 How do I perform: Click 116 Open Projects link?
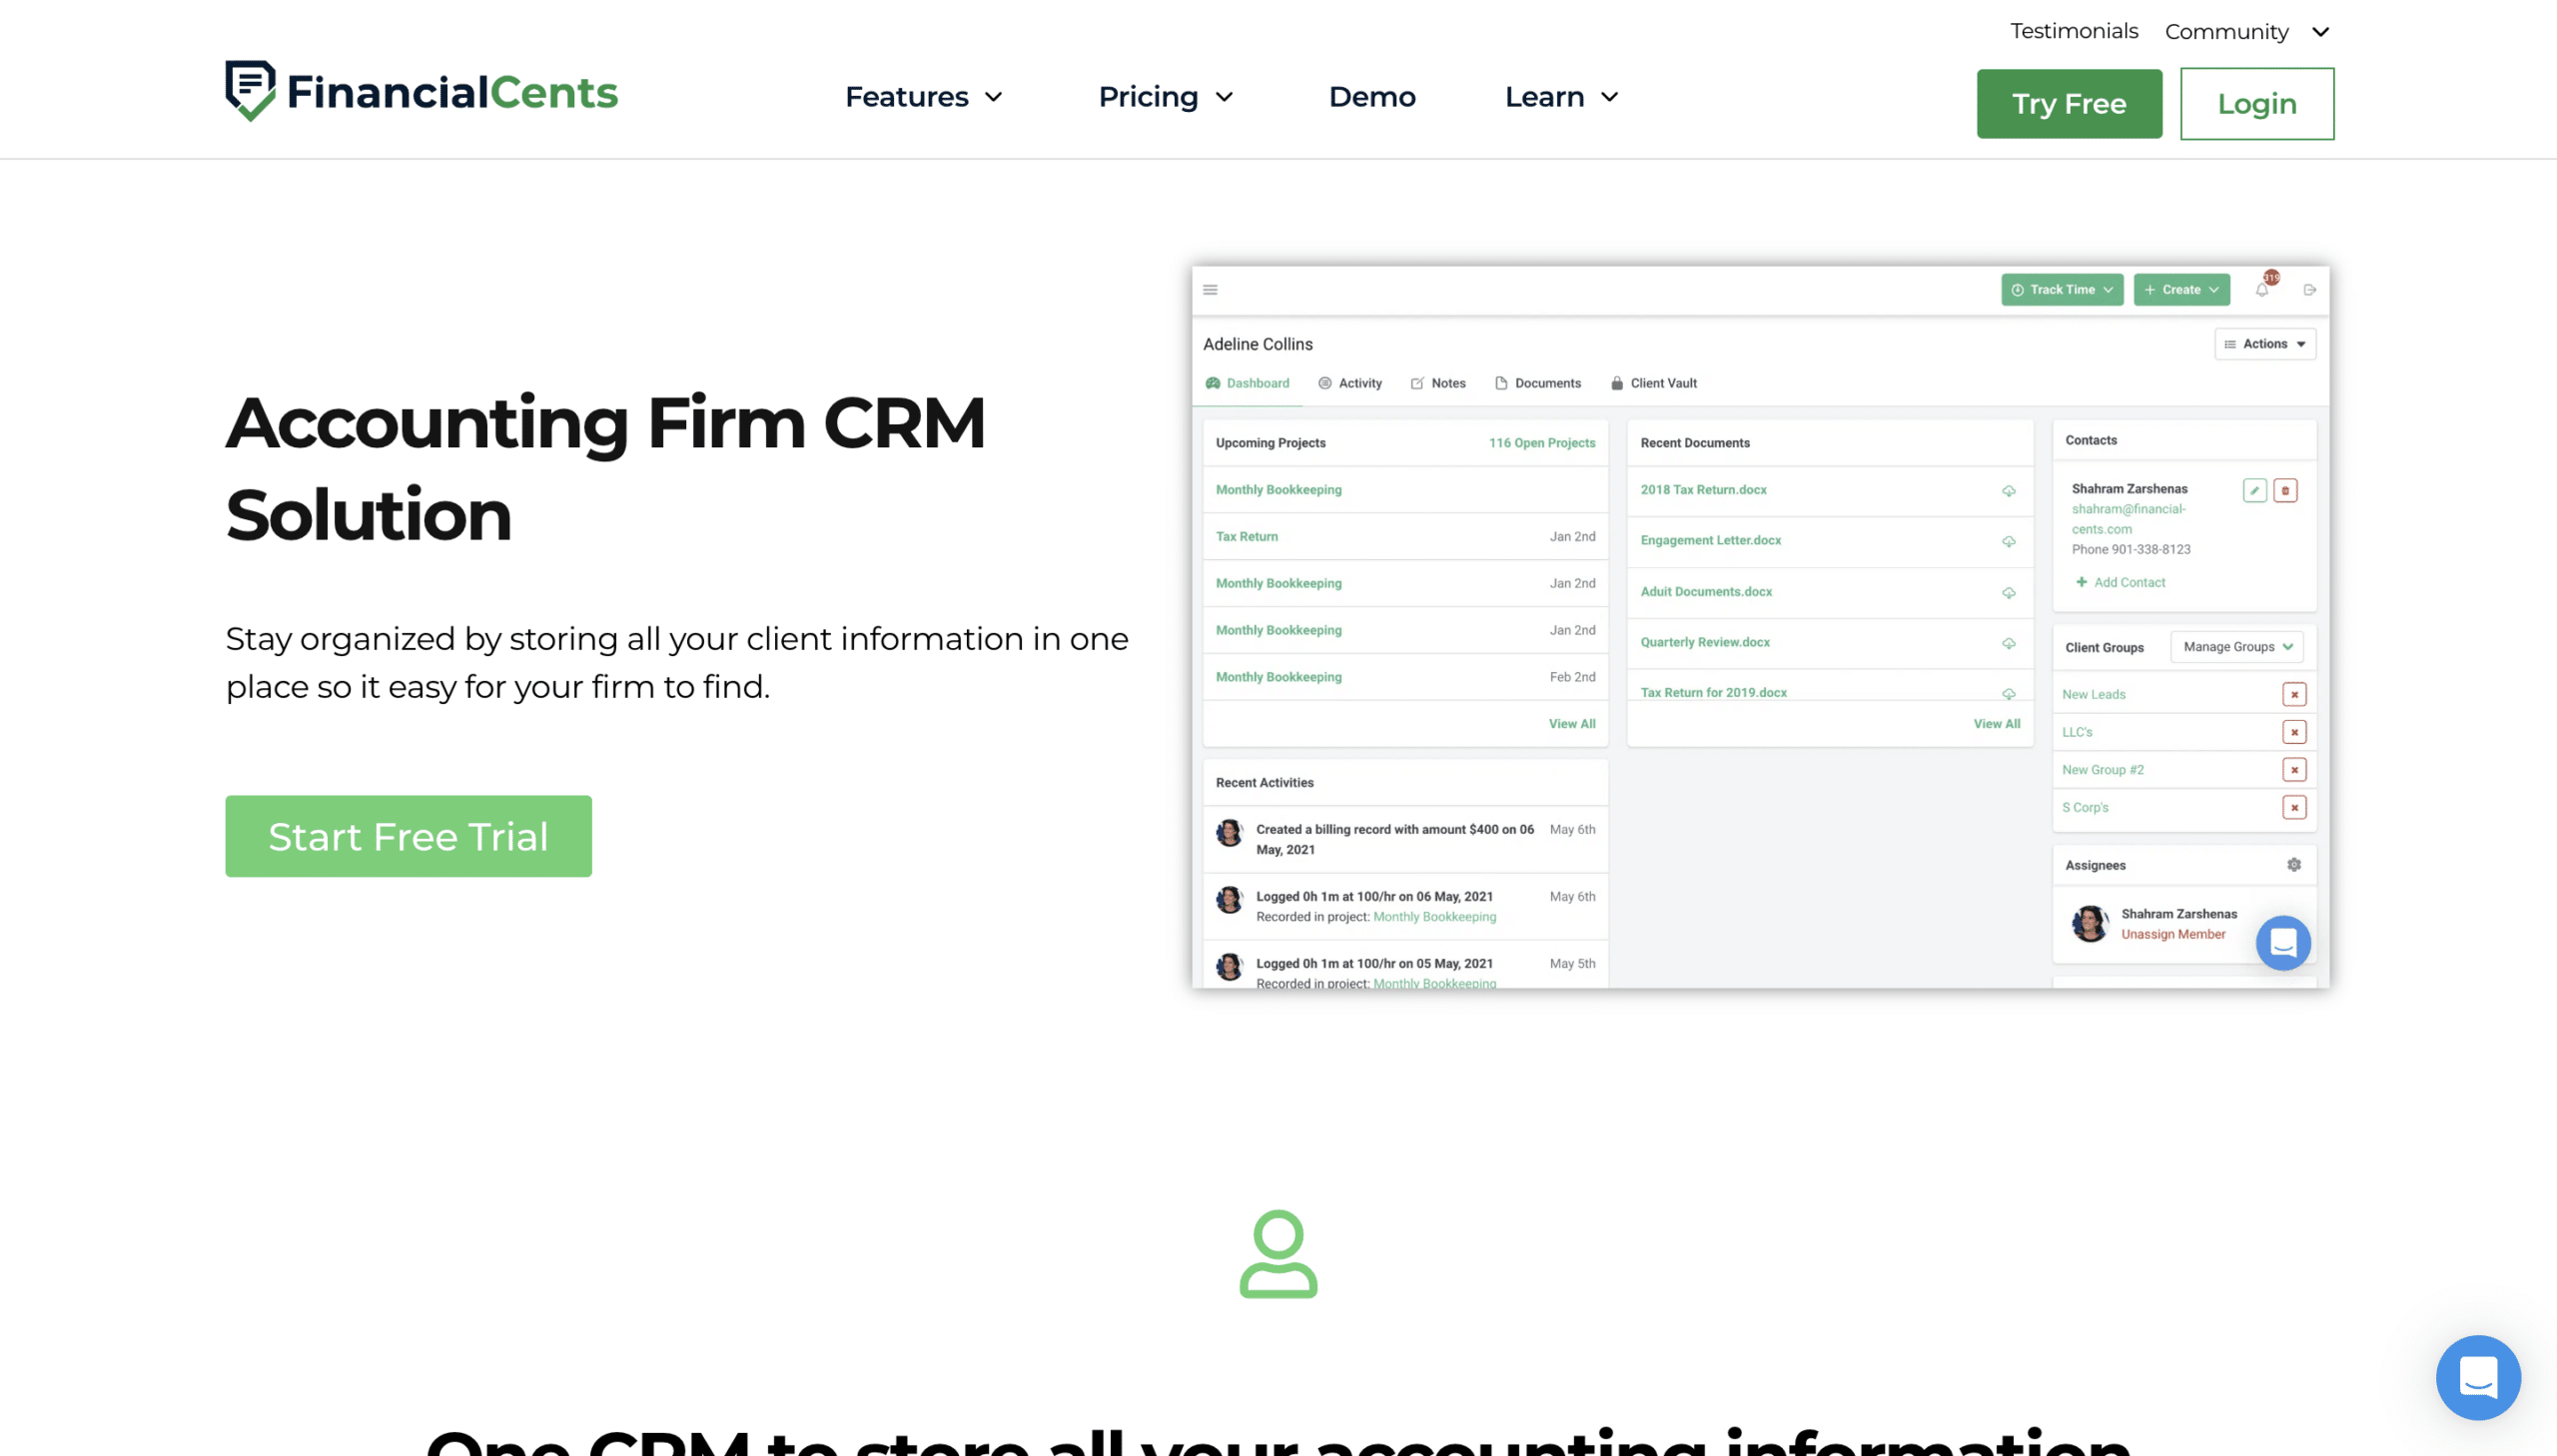pos(1542,443)
